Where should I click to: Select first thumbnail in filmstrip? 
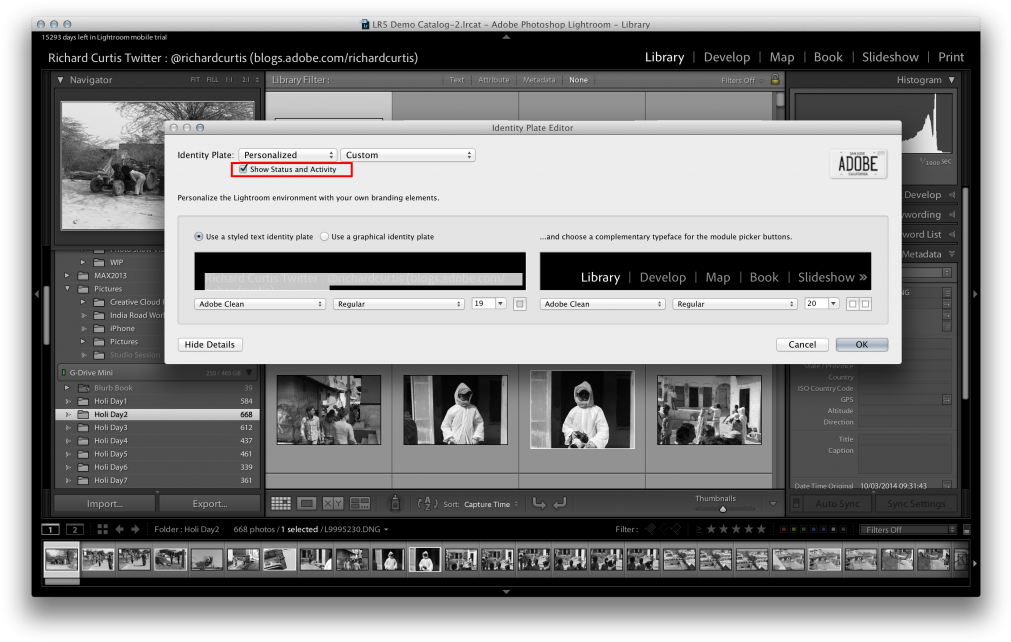61,559
